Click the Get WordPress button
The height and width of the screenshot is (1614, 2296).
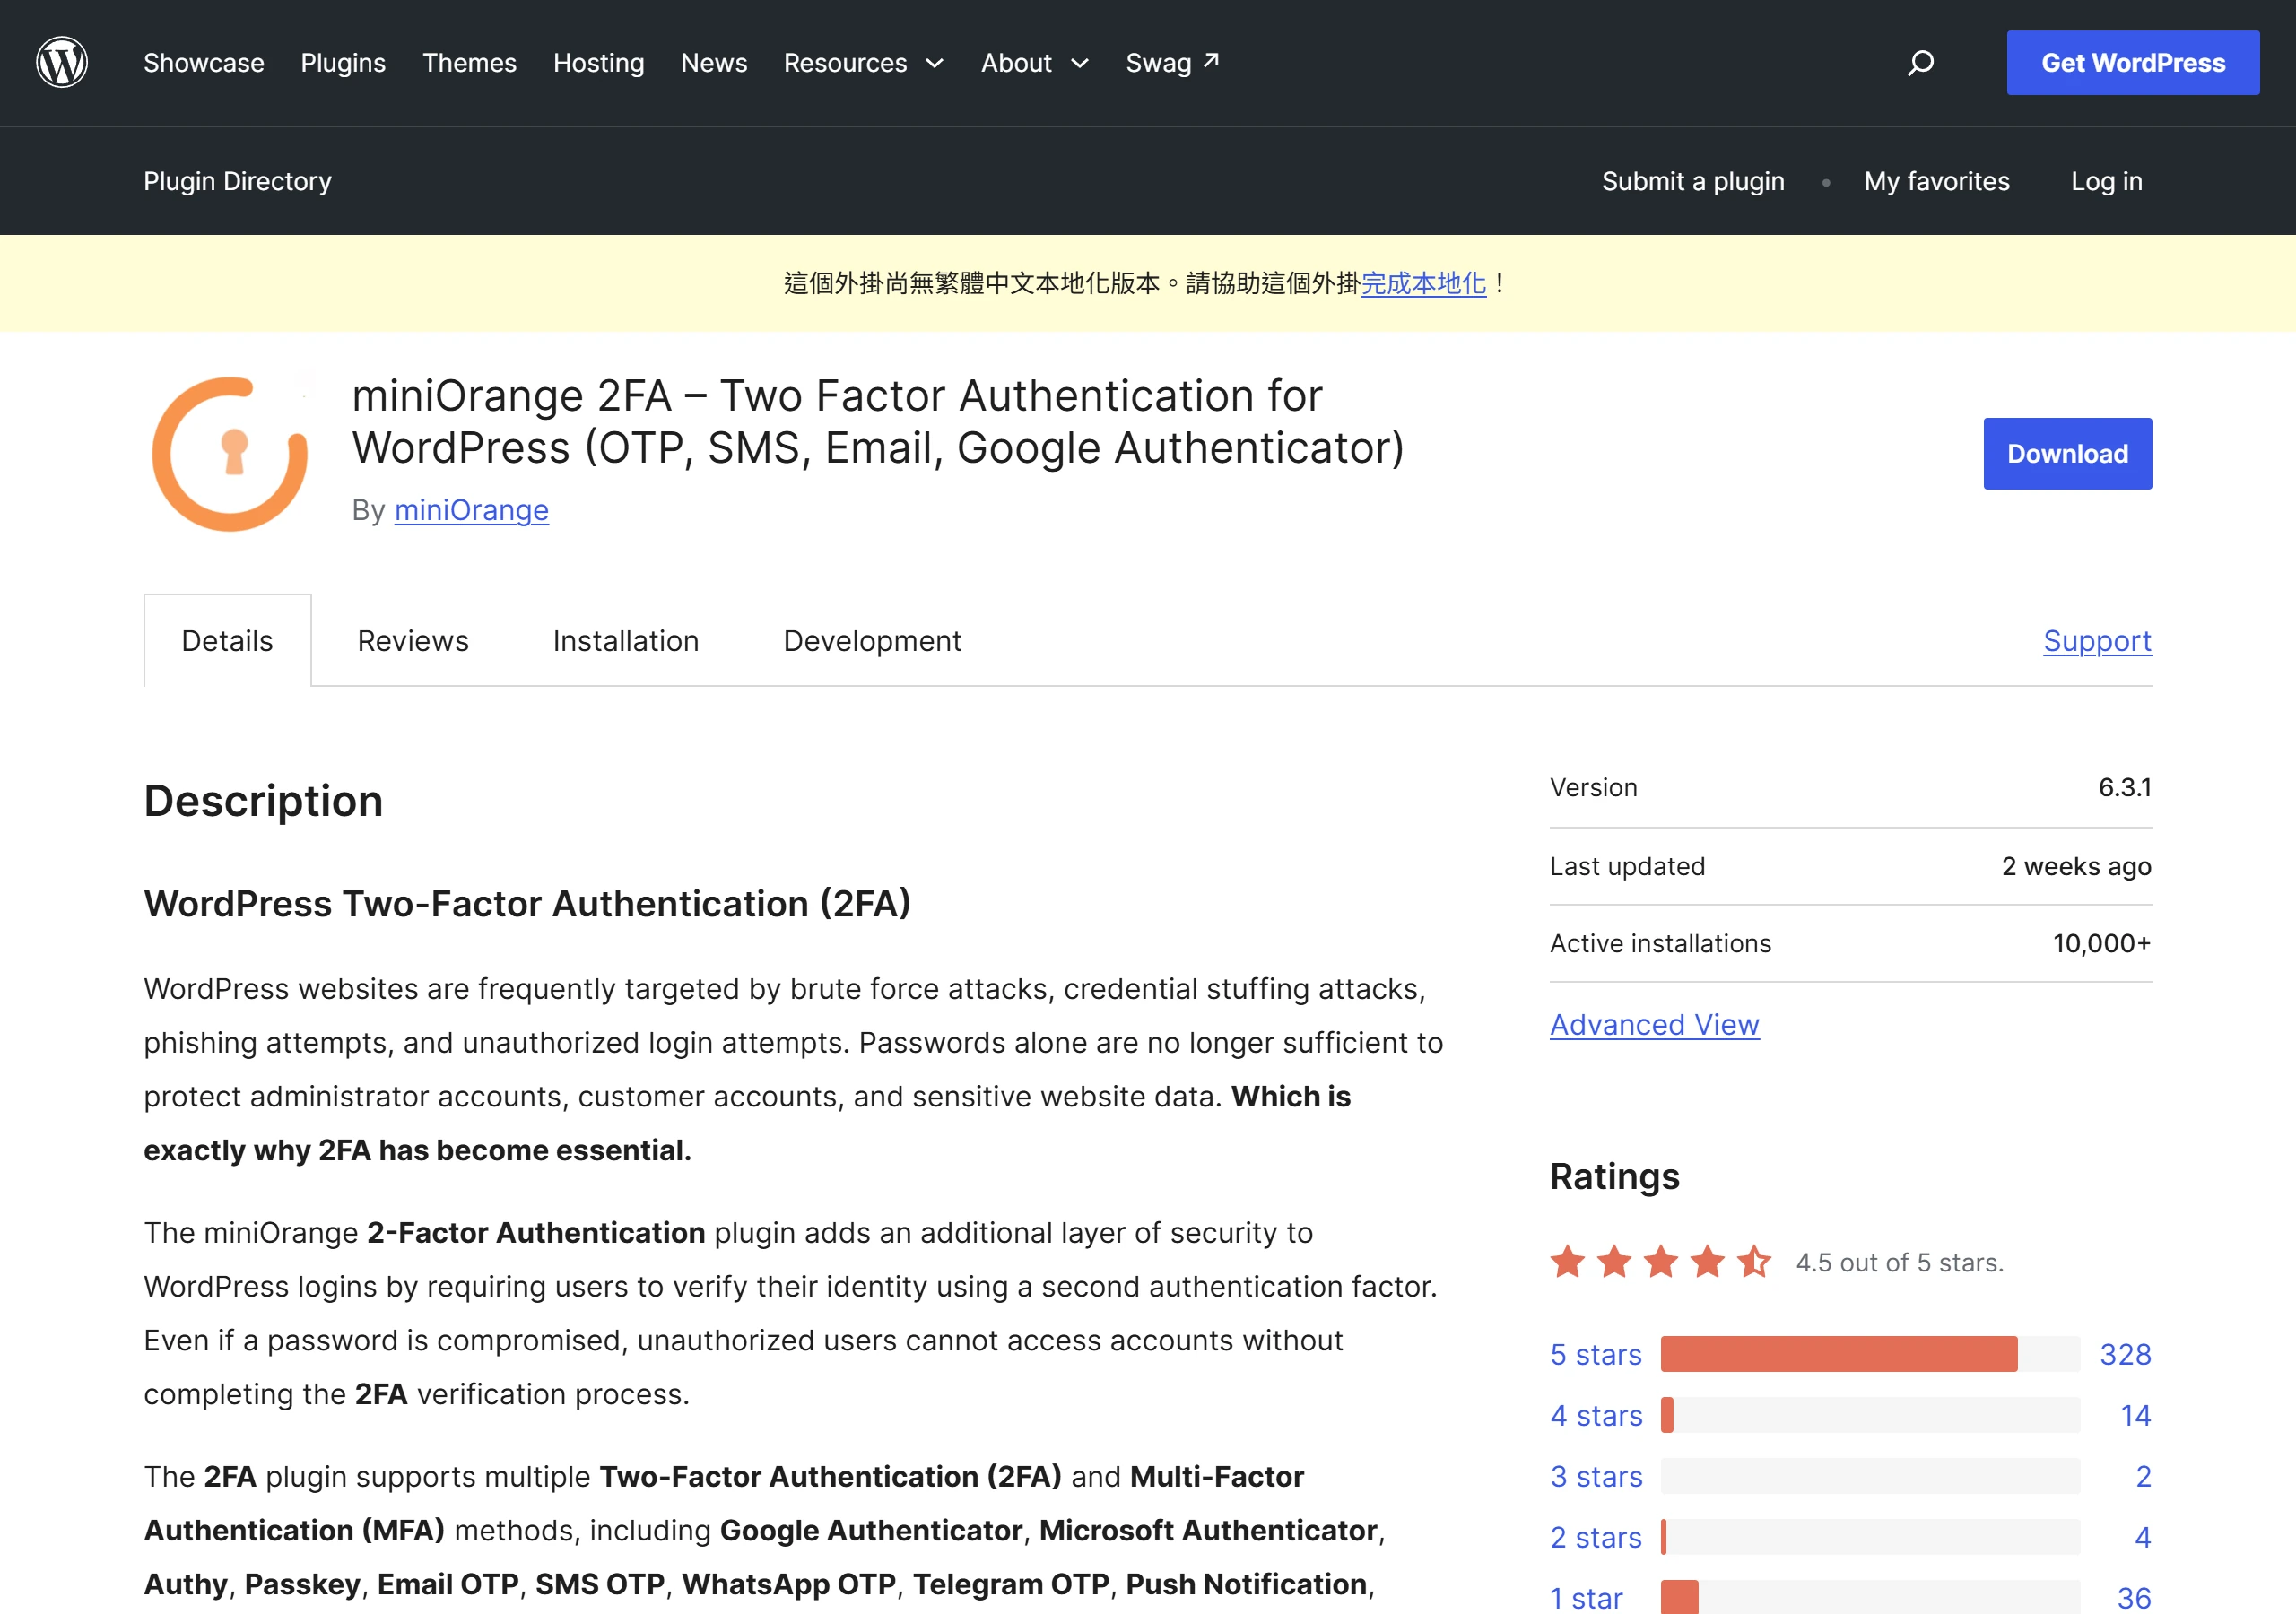[2133, 63]
